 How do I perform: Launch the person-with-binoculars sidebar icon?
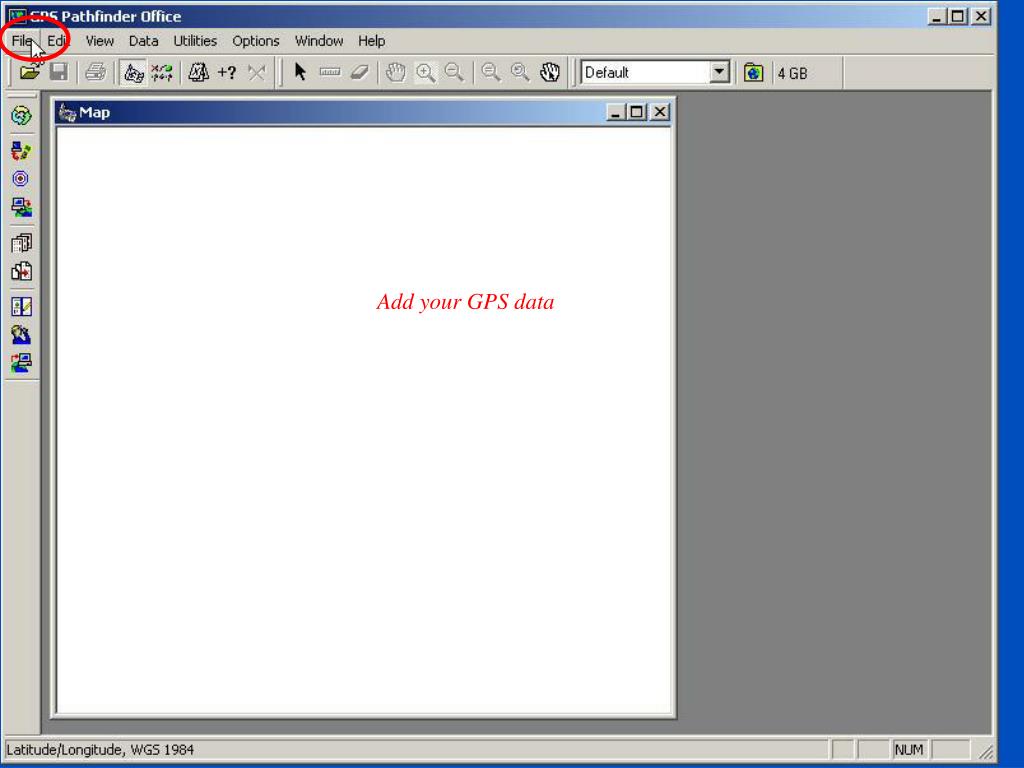click(21, 334)
